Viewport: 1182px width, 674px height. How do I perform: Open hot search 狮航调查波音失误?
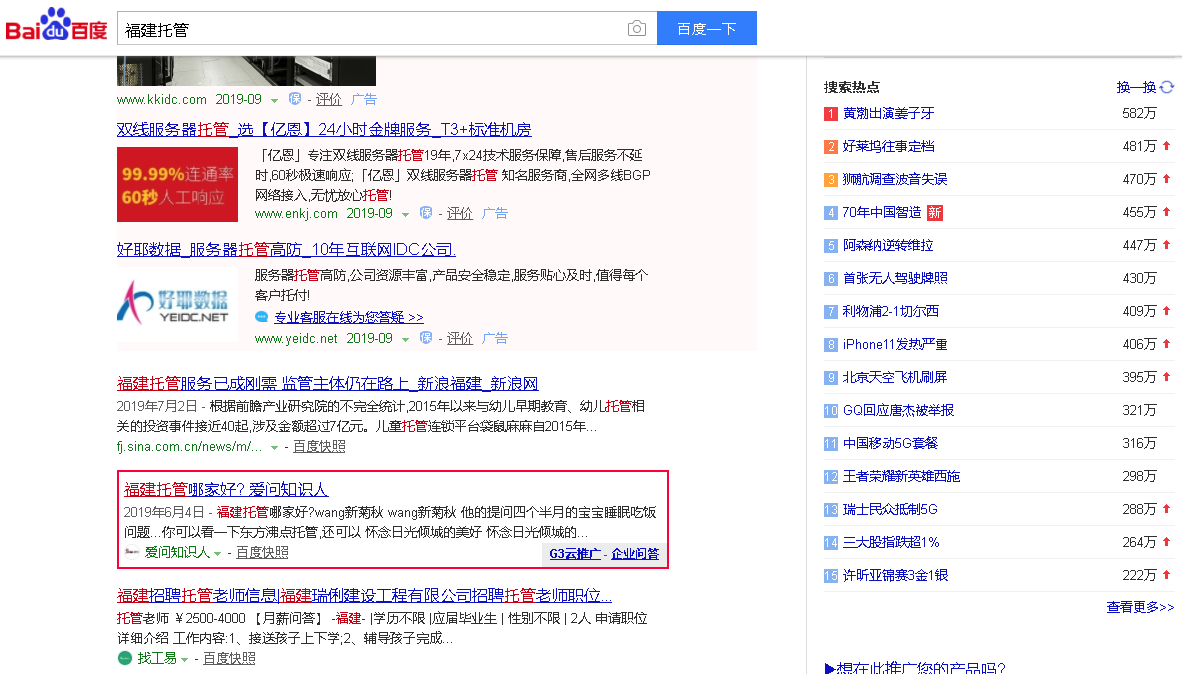coord(895,179)
